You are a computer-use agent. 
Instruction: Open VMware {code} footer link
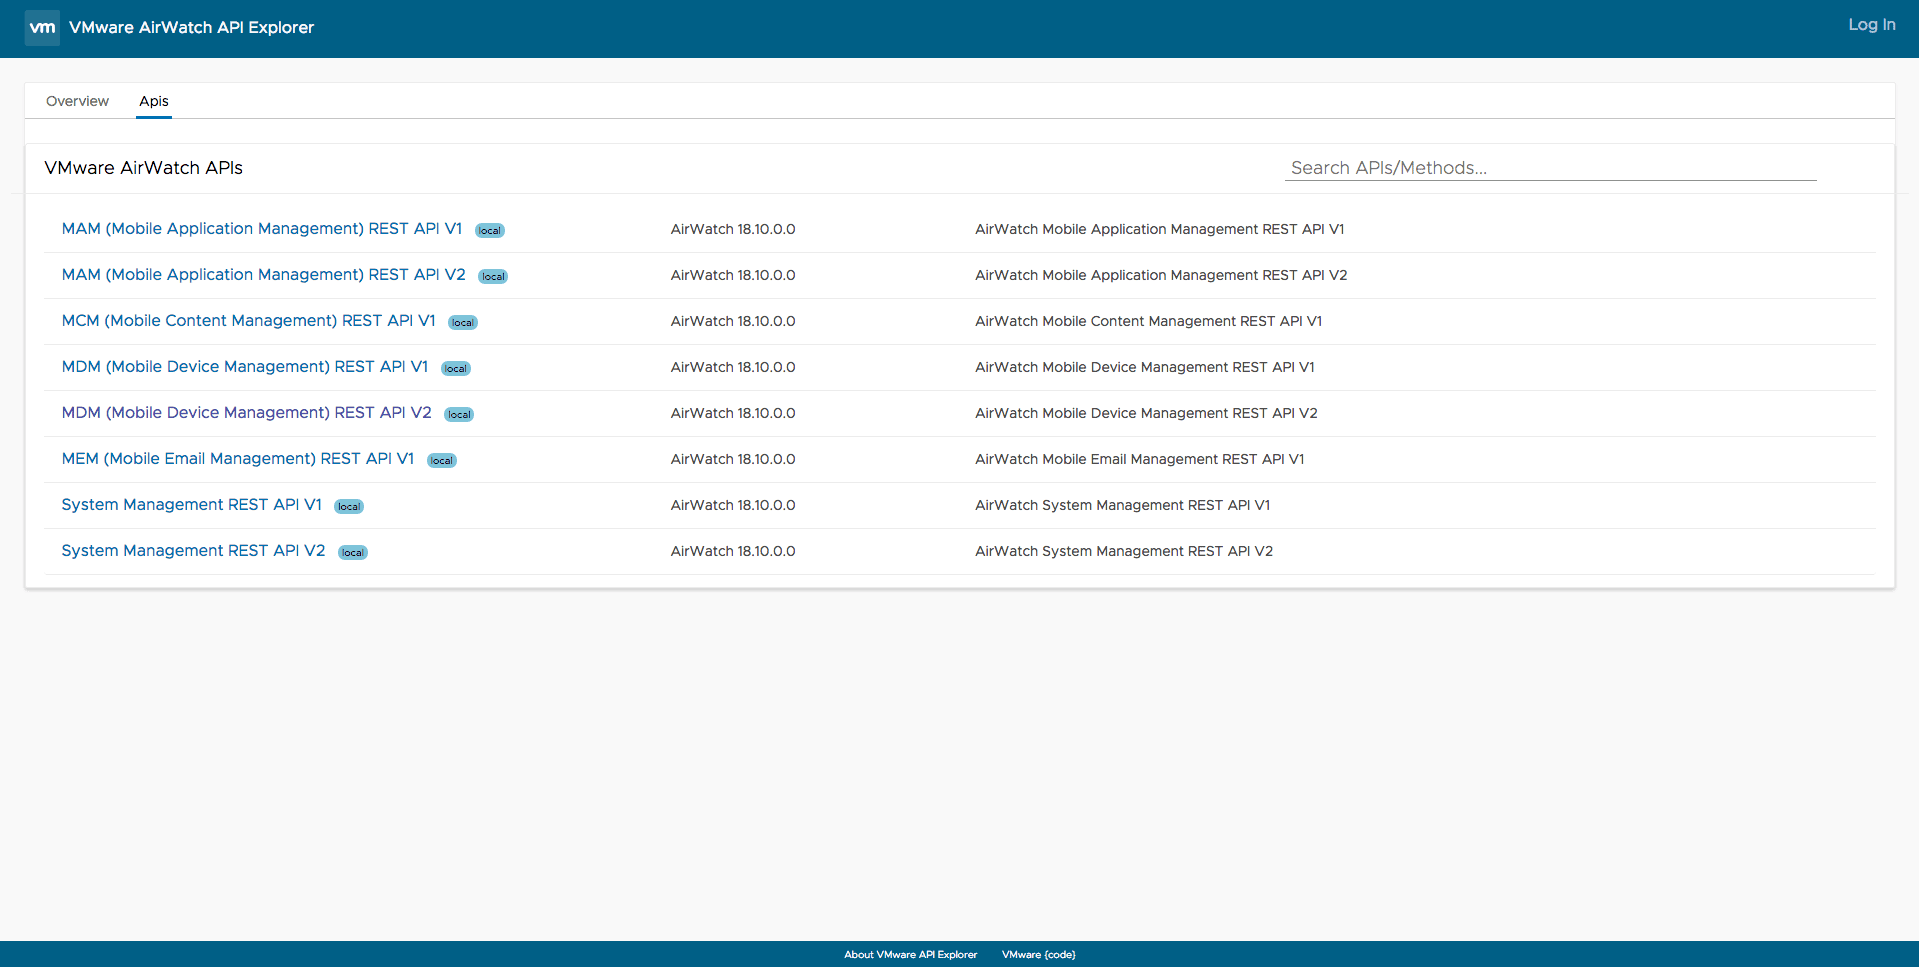pos(1039,955)
